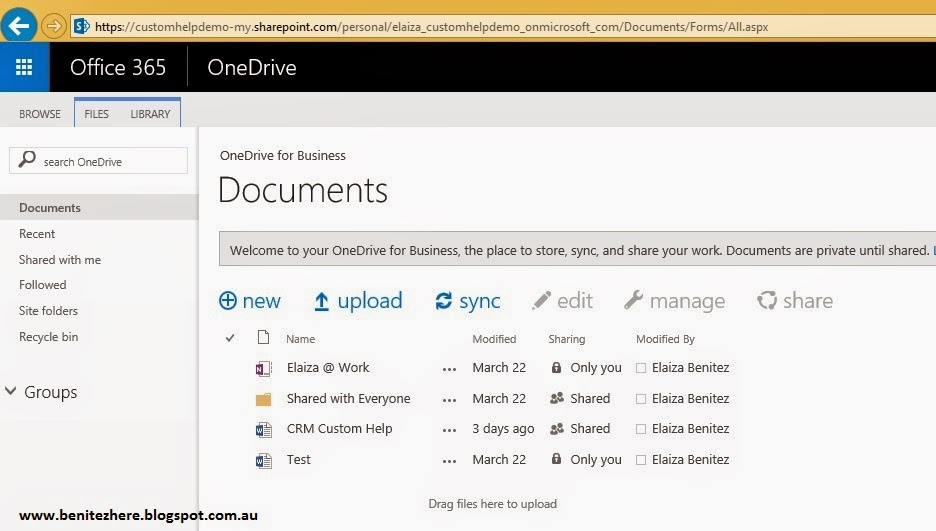Viewport: 936px width, 531px height.
Task: Click the sync arrows icon
Action: 444,301
